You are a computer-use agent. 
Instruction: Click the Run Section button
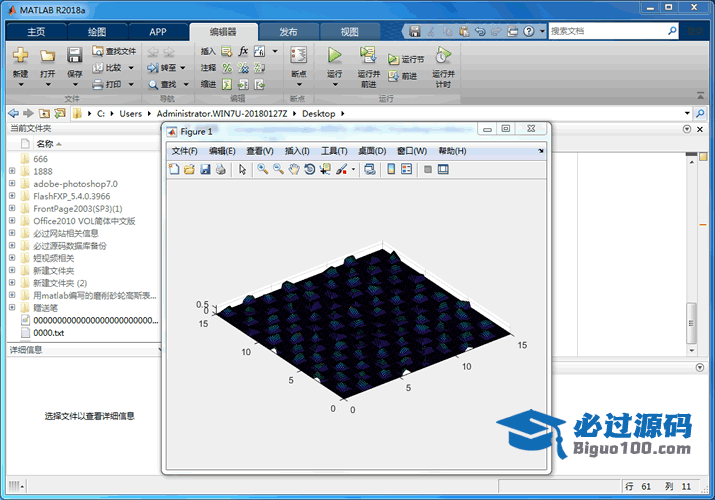point(406,59)
